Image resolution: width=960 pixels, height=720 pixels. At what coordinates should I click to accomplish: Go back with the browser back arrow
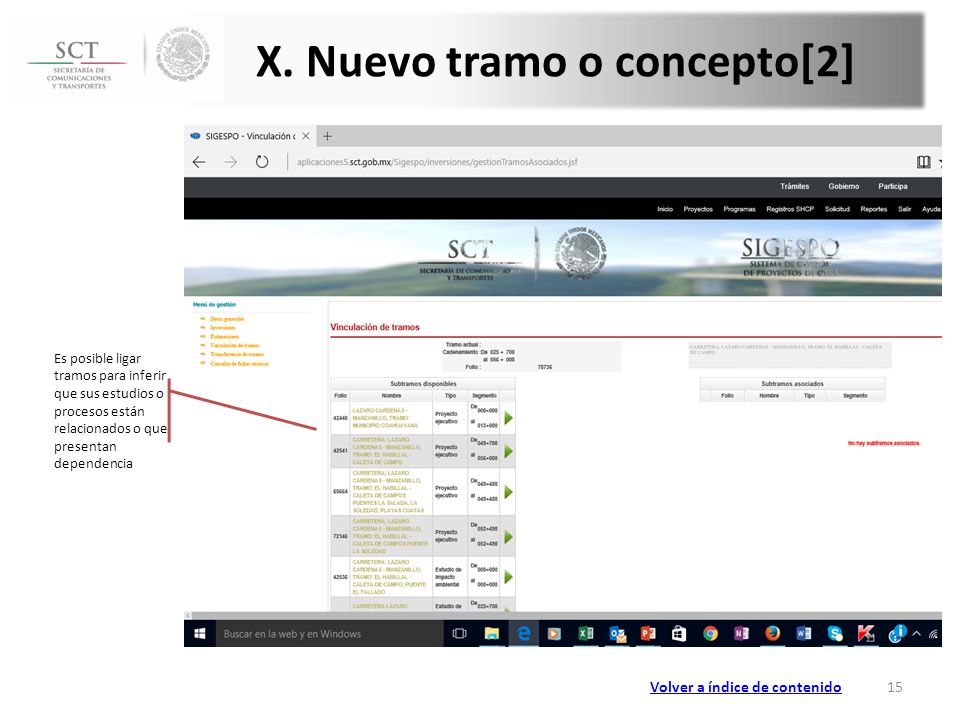[199, 162]
